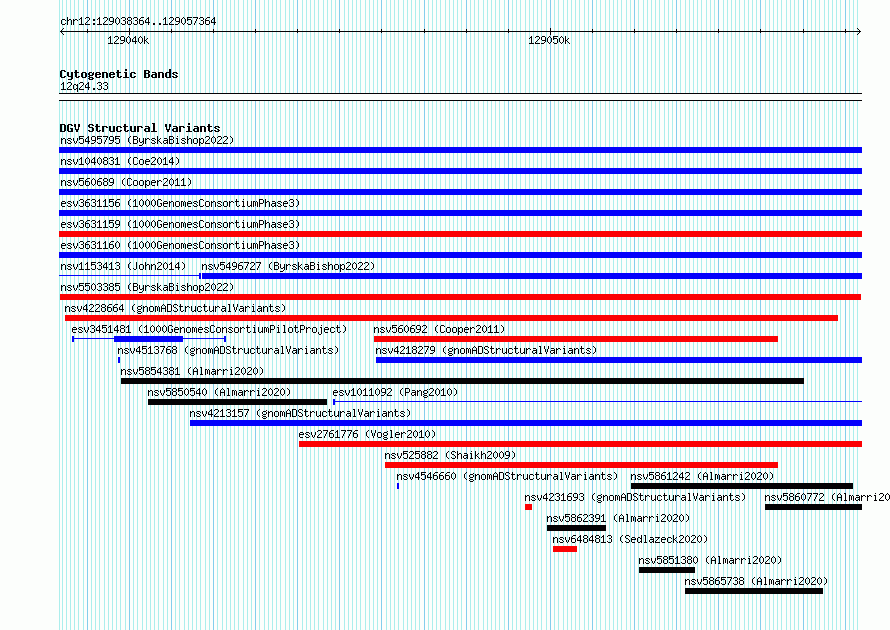Select the red bar under nsv6484813
The width and height of the screenshot is (890, 630).
tap(565, 549)
